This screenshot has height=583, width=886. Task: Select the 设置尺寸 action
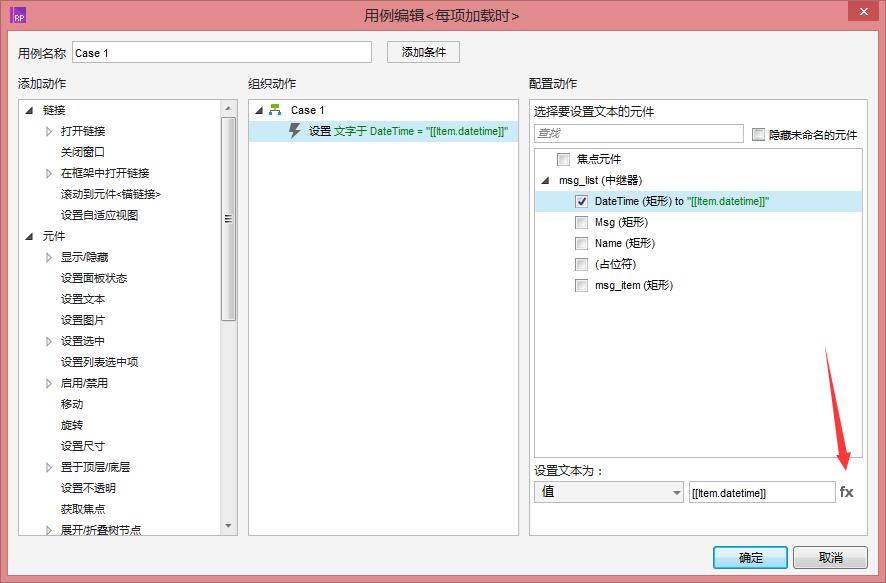click(x=82, y=446)
